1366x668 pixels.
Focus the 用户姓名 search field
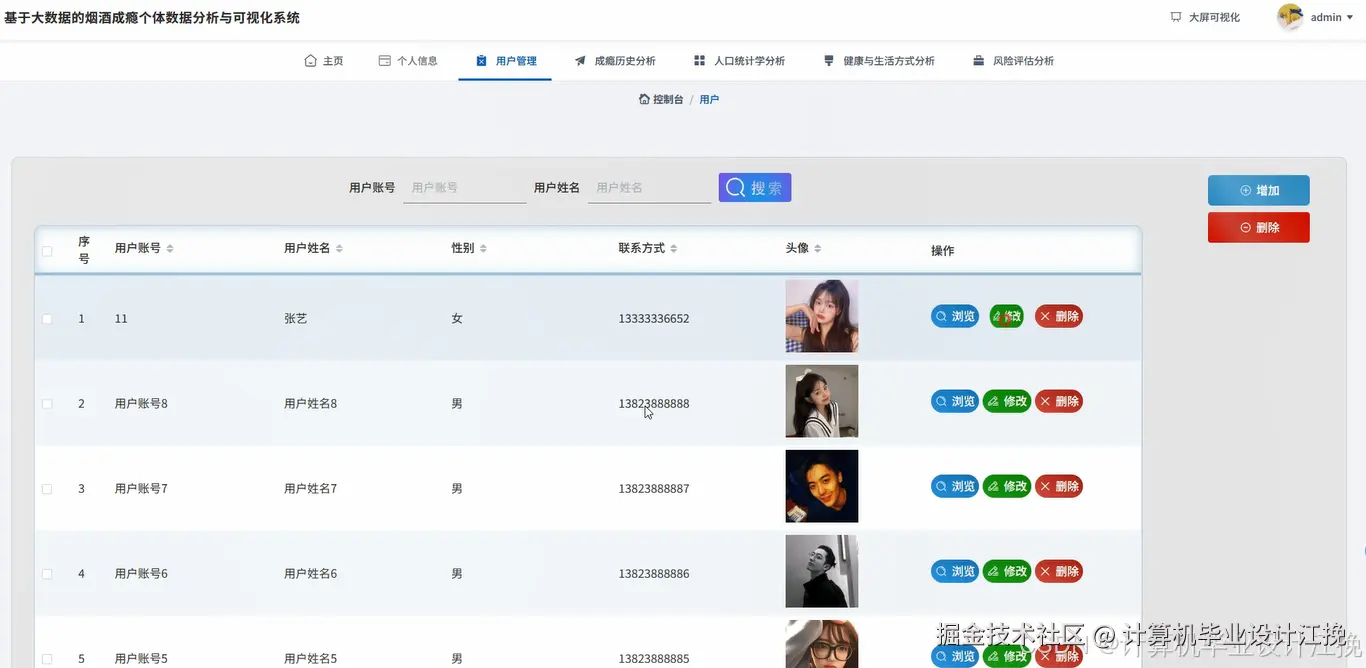tap(649, 188)
